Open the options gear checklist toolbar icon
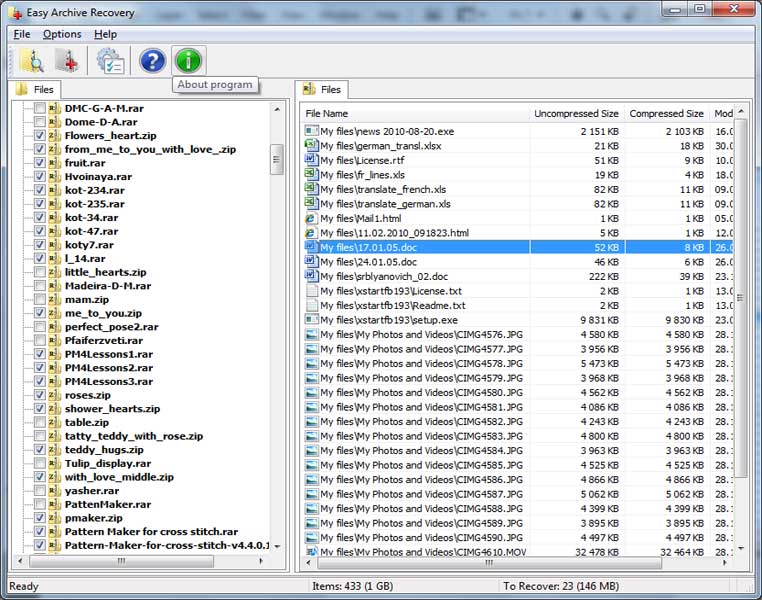 [x=110, y=61]
